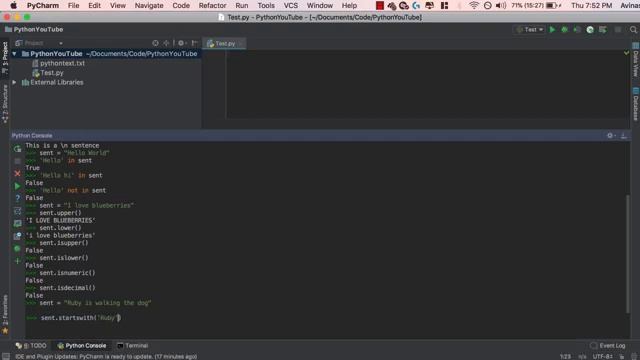Open the macOS Apple menu
This screenshot has width=640, height=360.
pos(13,5)
